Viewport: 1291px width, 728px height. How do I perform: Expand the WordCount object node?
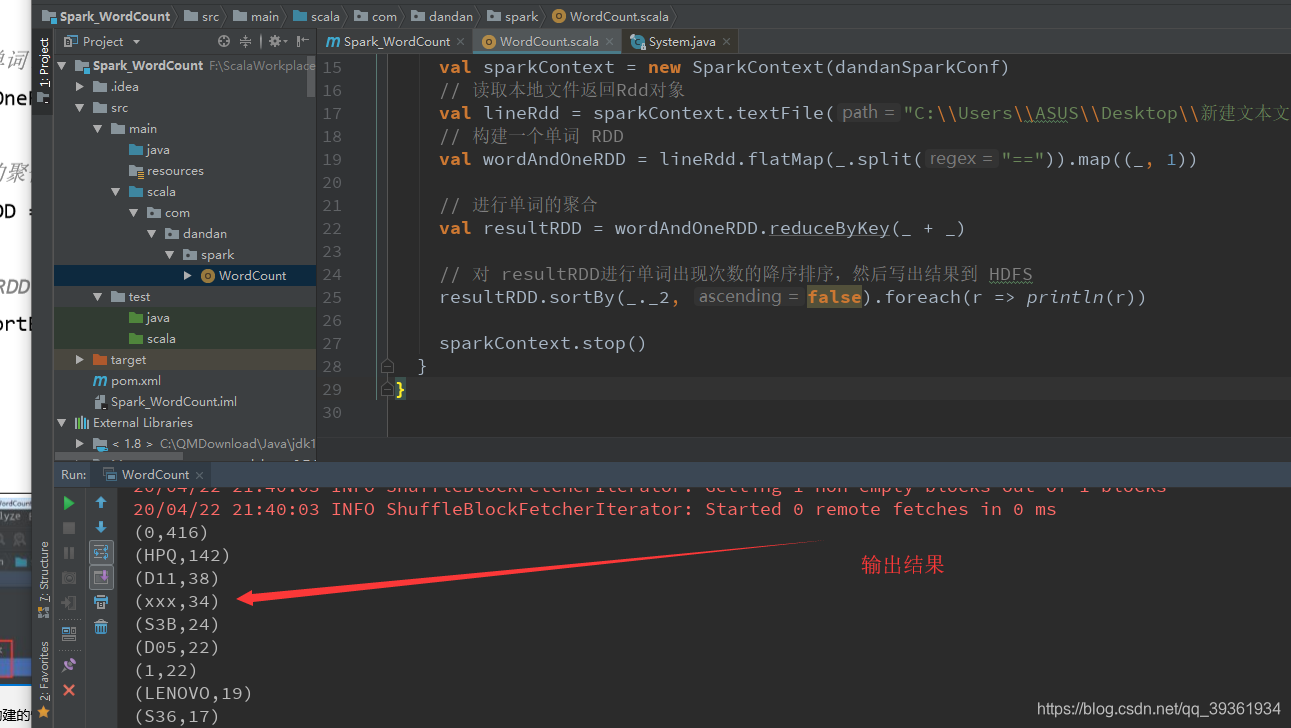188,276
